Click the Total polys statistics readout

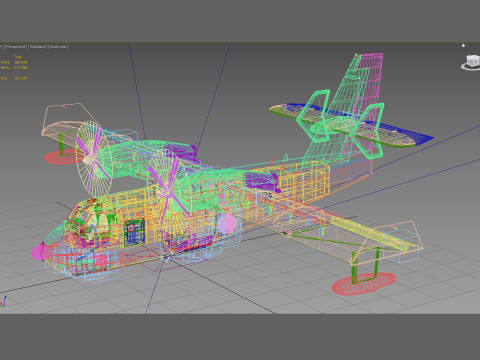(x=14, y=62)
